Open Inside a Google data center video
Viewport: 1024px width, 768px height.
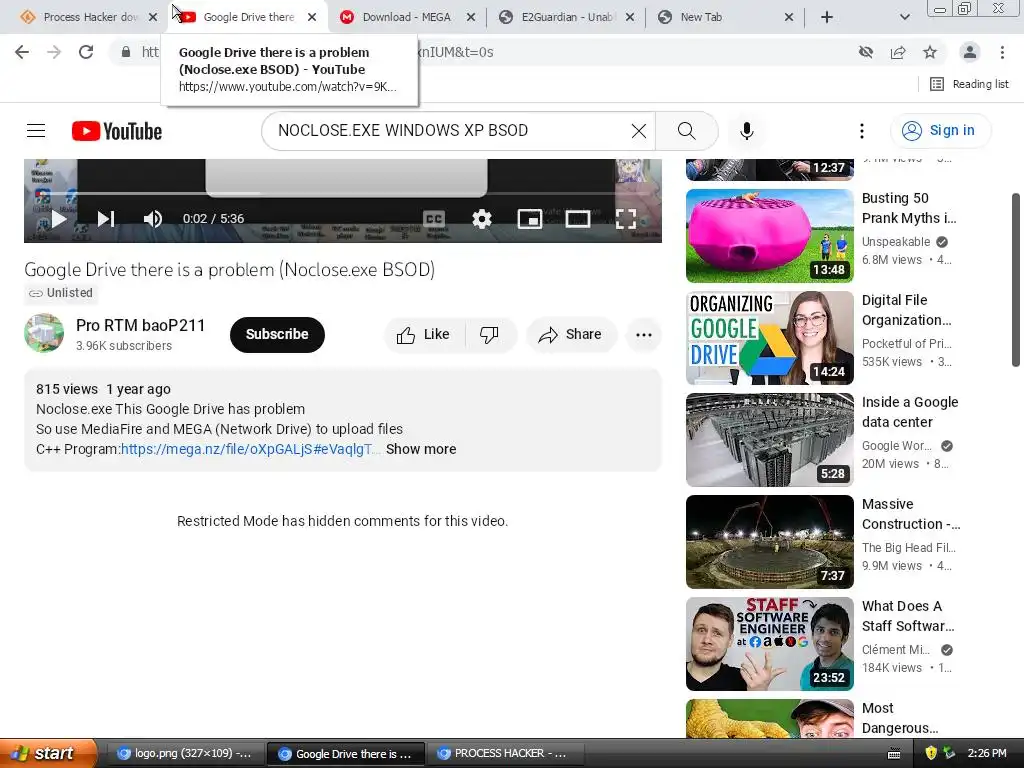pos(770,440)
